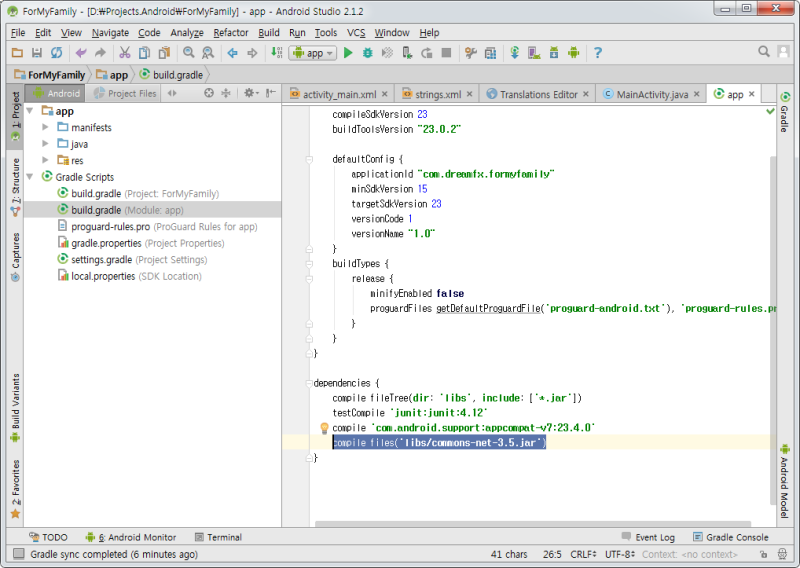This screenshot has height=568, width=800.
Task: Click the ForMyFamily breadcrumb
Action: coord(49,75)
